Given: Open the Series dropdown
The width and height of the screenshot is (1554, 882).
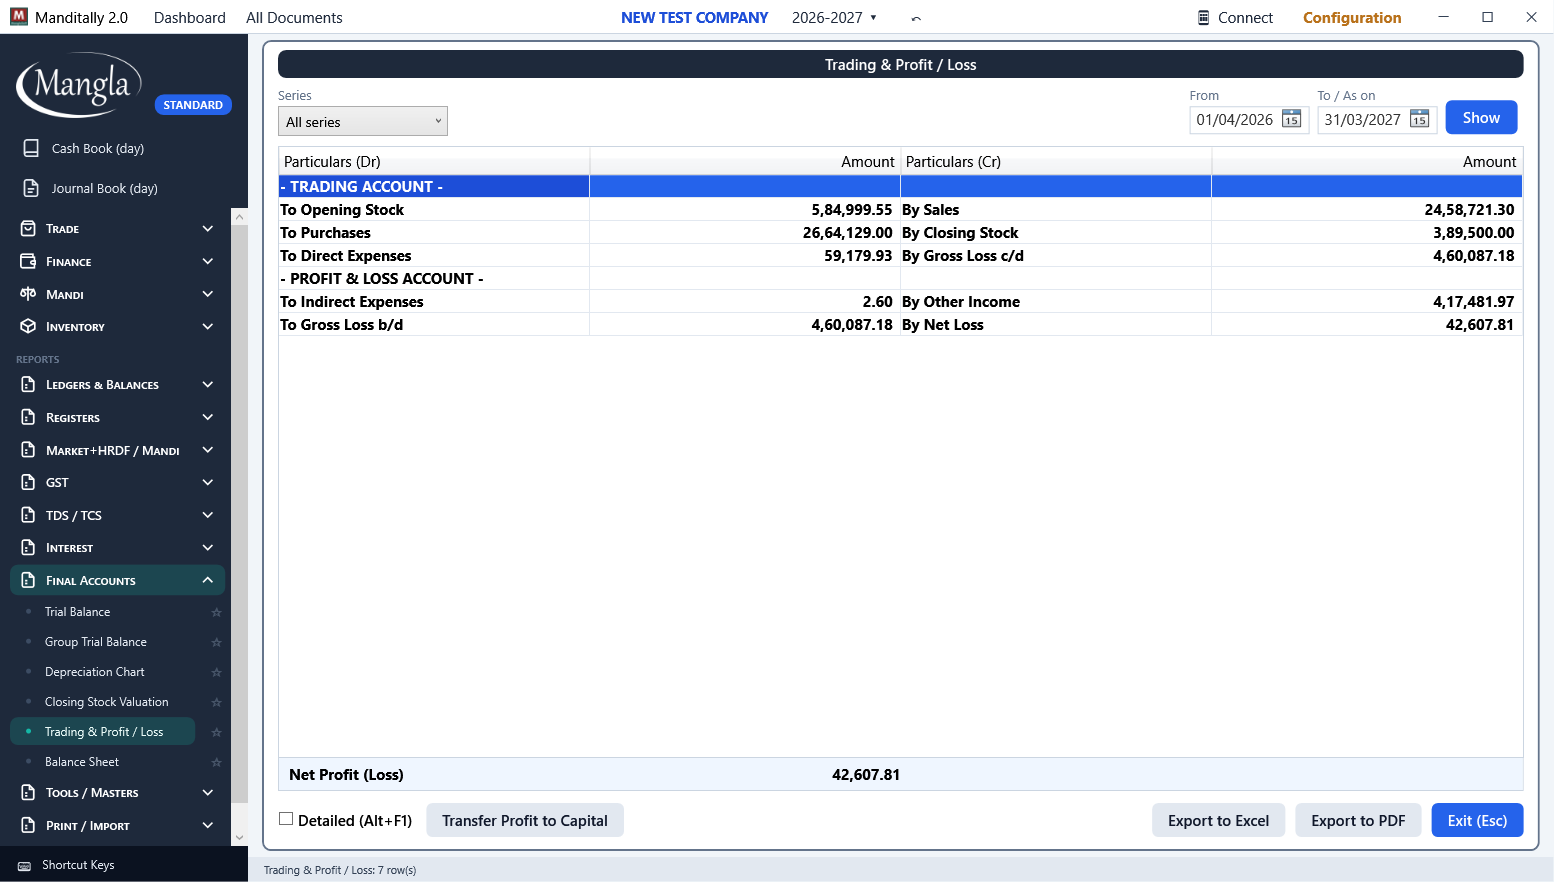Looking at the screenshot, I should pyautogui.click(x=363, y=121).
